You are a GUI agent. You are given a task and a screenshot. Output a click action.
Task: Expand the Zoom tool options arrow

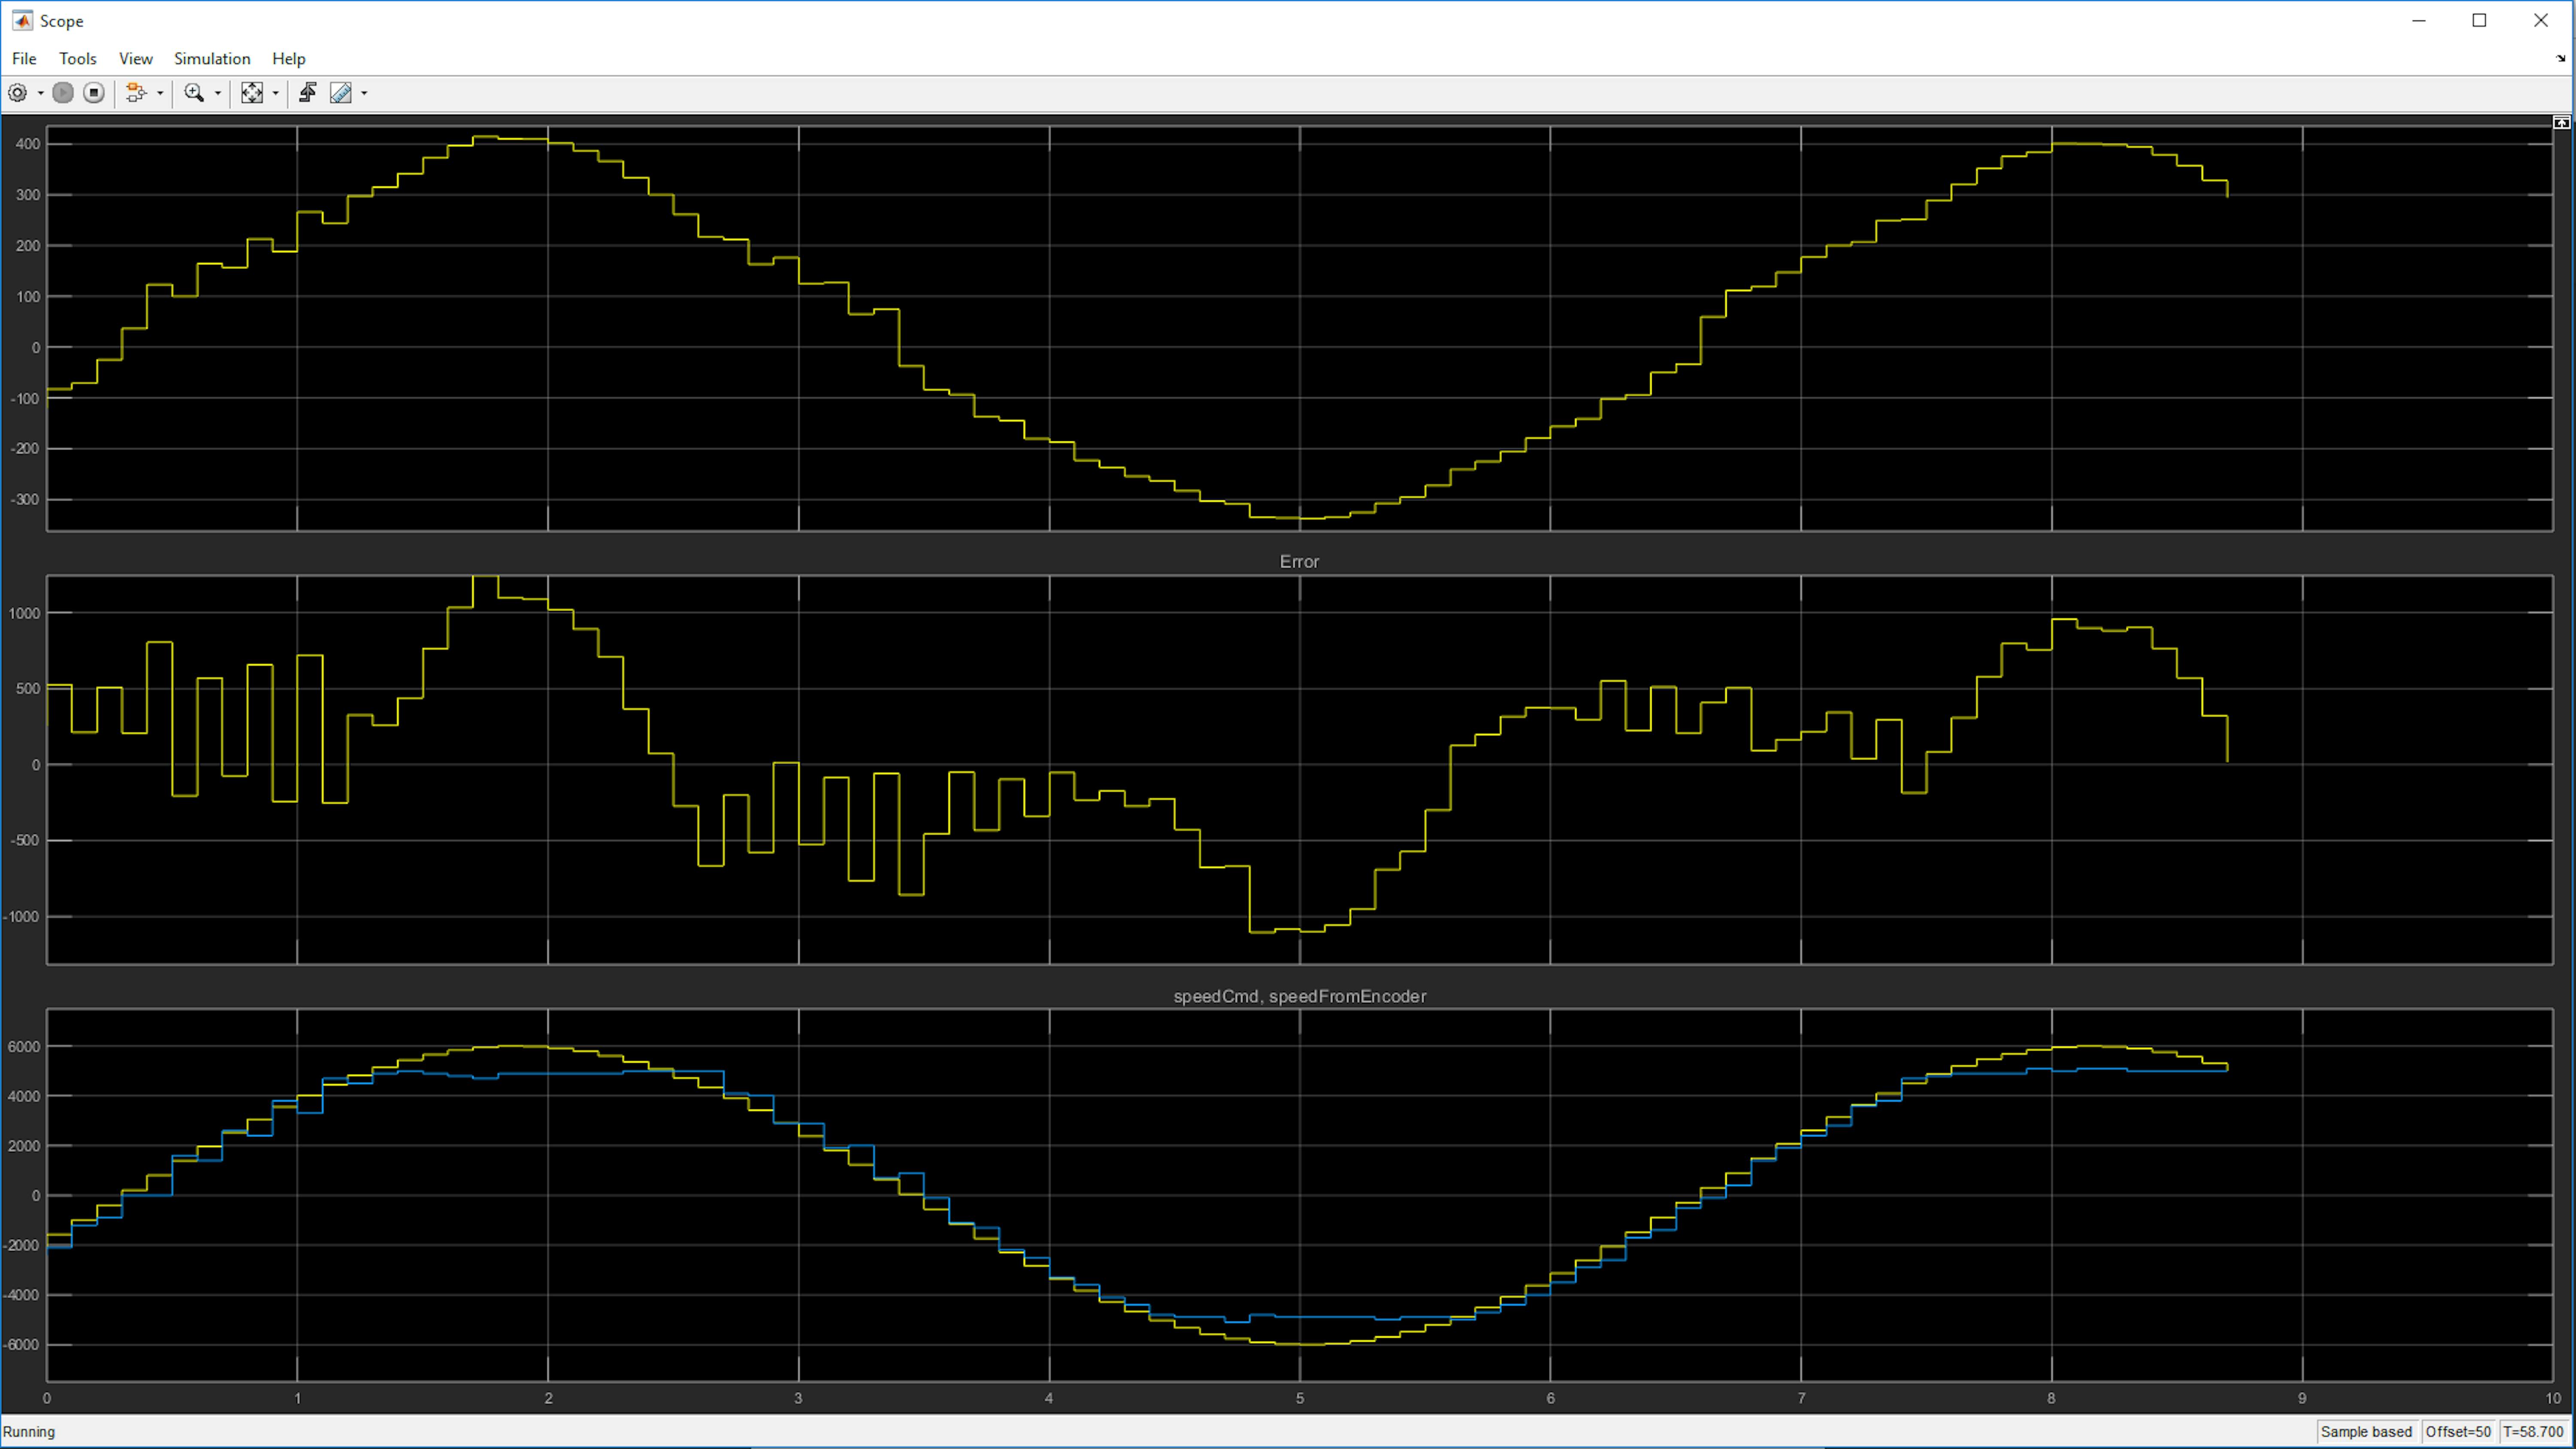[x=218, y=93]
